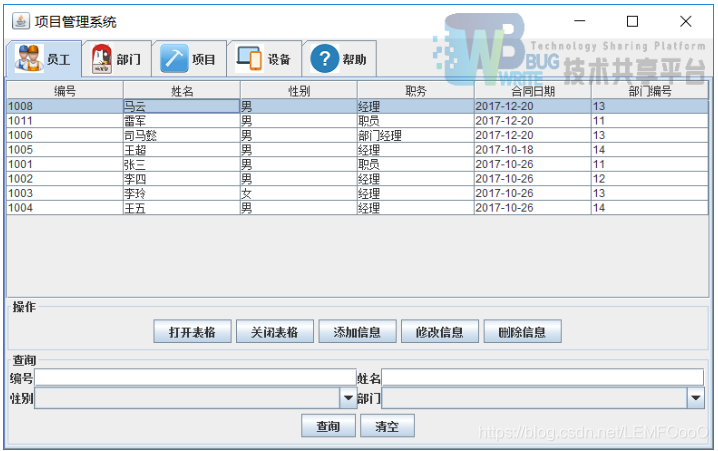Screen dimensions: 718x451
Task: Select the row with ID 1001
Action: tap(358, 164)
